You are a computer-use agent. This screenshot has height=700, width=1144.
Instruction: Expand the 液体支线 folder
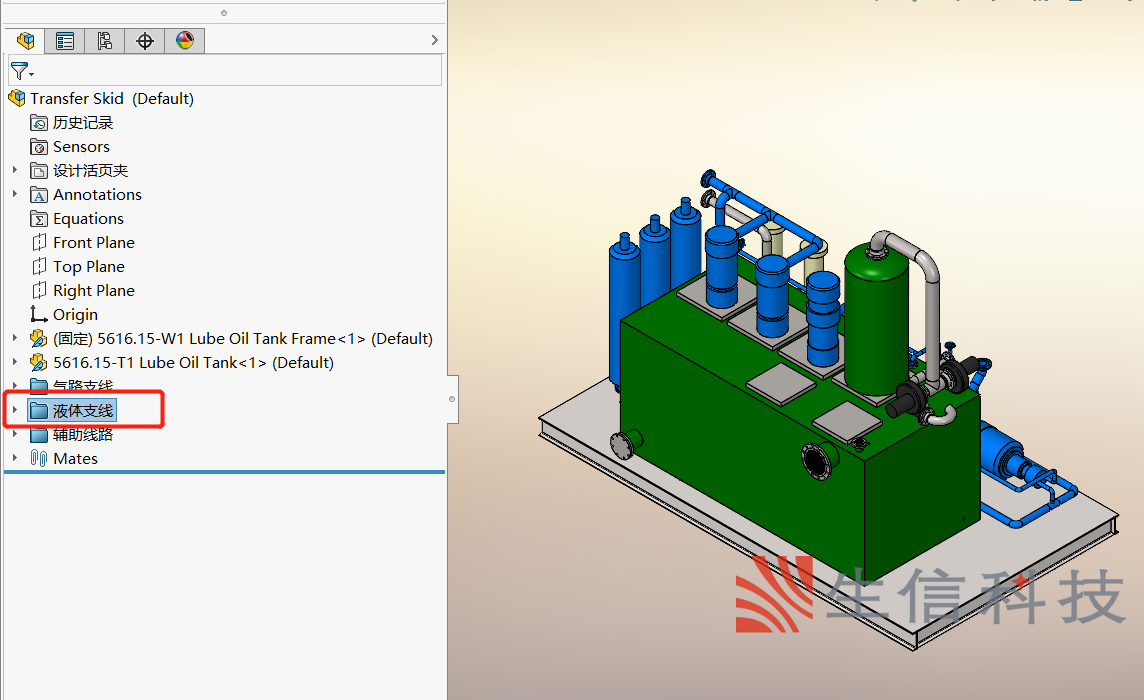[x=15, y=410]
